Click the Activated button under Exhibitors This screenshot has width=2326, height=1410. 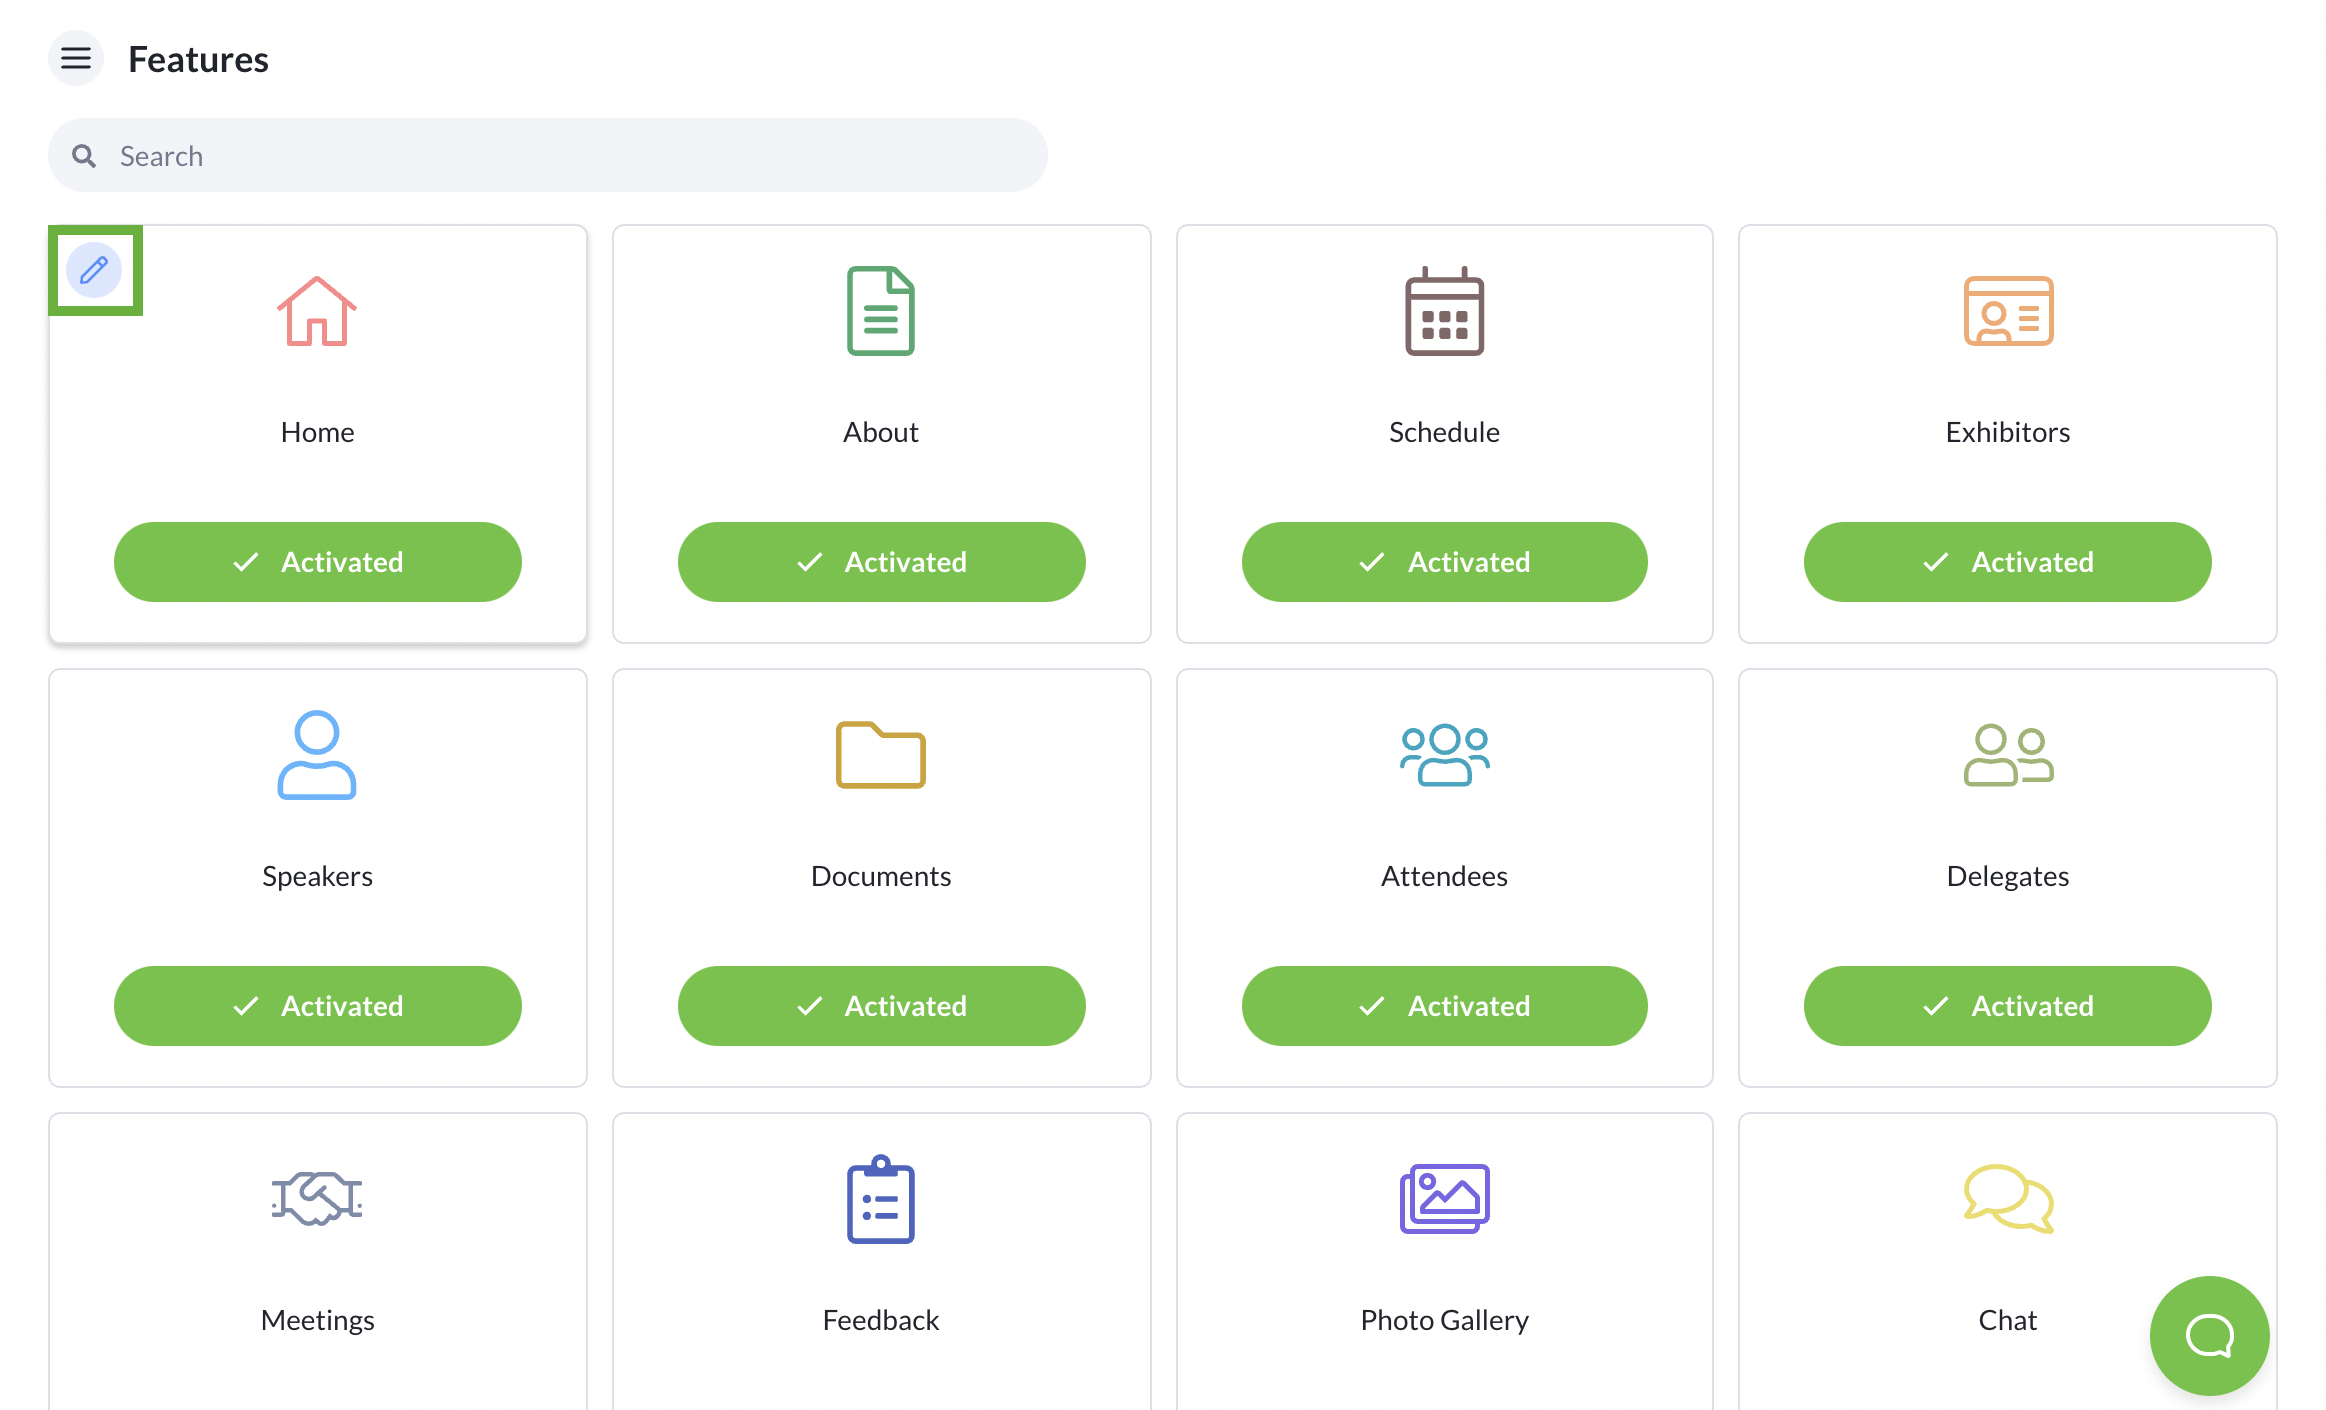point(2007,562)
